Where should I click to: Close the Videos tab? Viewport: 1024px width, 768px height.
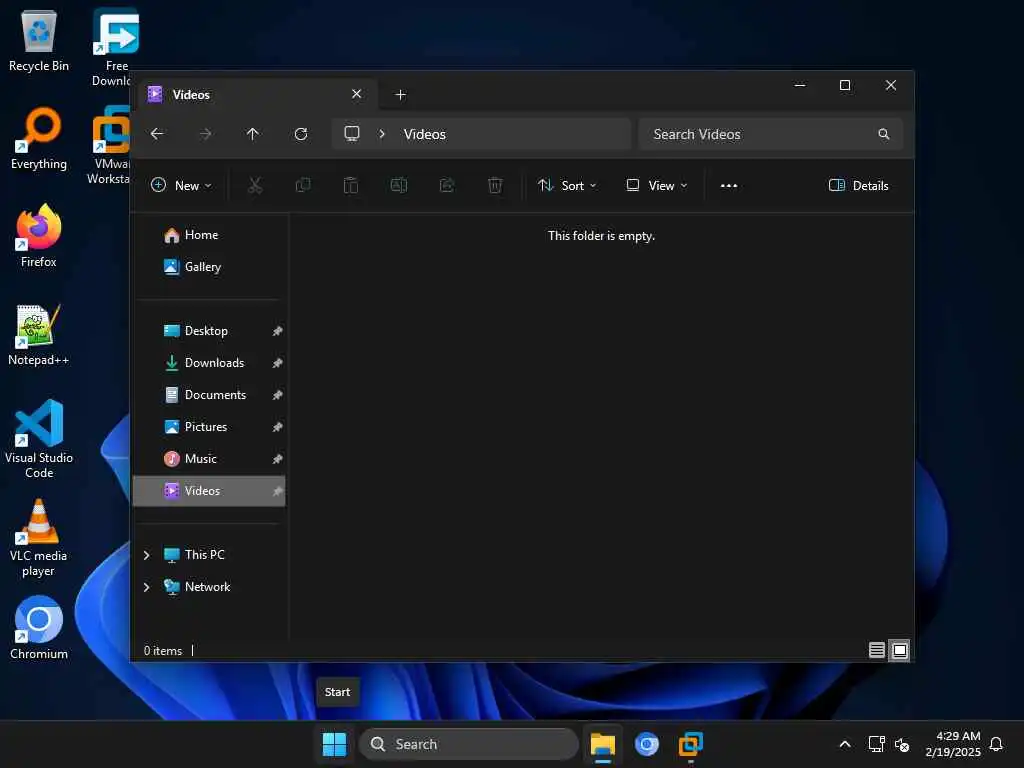[x=357, y=94]
